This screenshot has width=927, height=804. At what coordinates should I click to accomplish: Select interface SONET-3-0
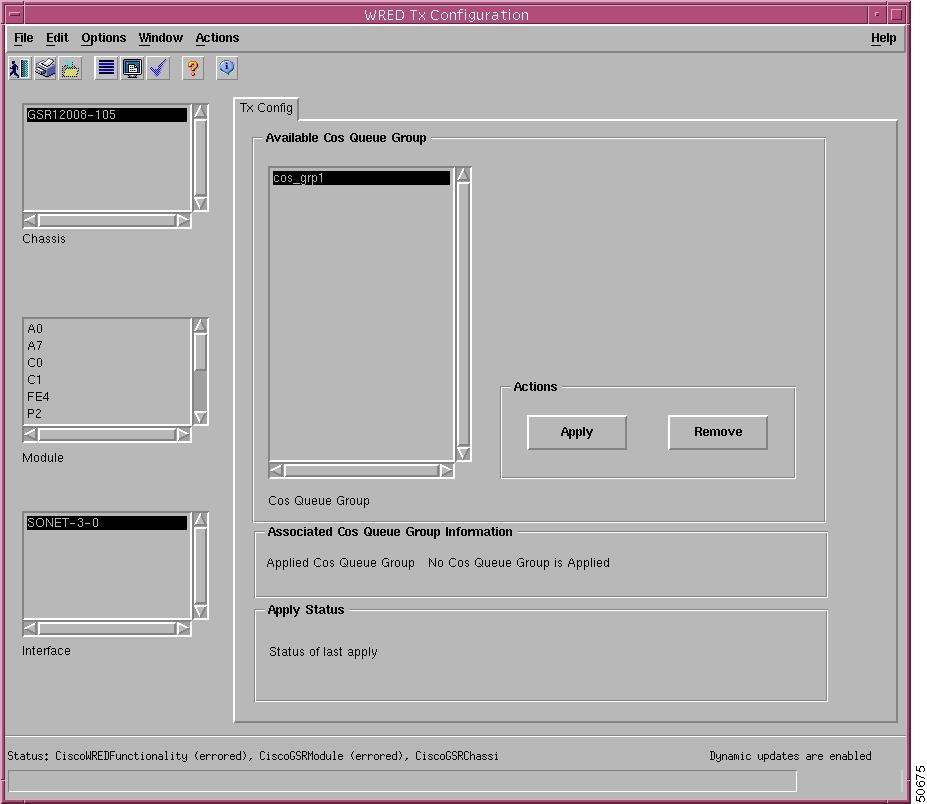pos(106,523)
